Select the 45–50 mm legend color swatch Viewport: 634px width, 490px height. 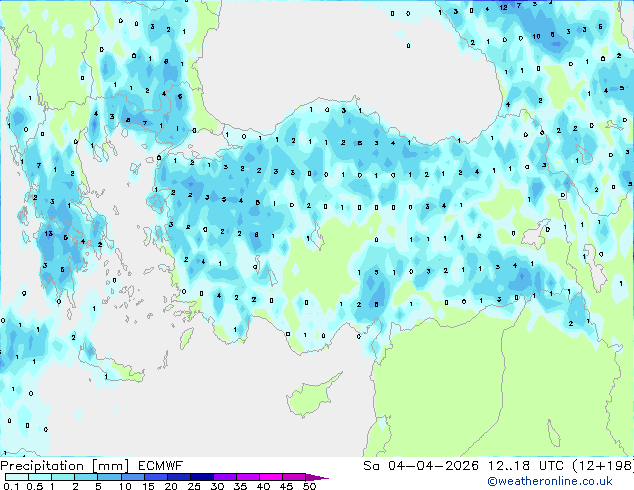(x=294, y=477)
